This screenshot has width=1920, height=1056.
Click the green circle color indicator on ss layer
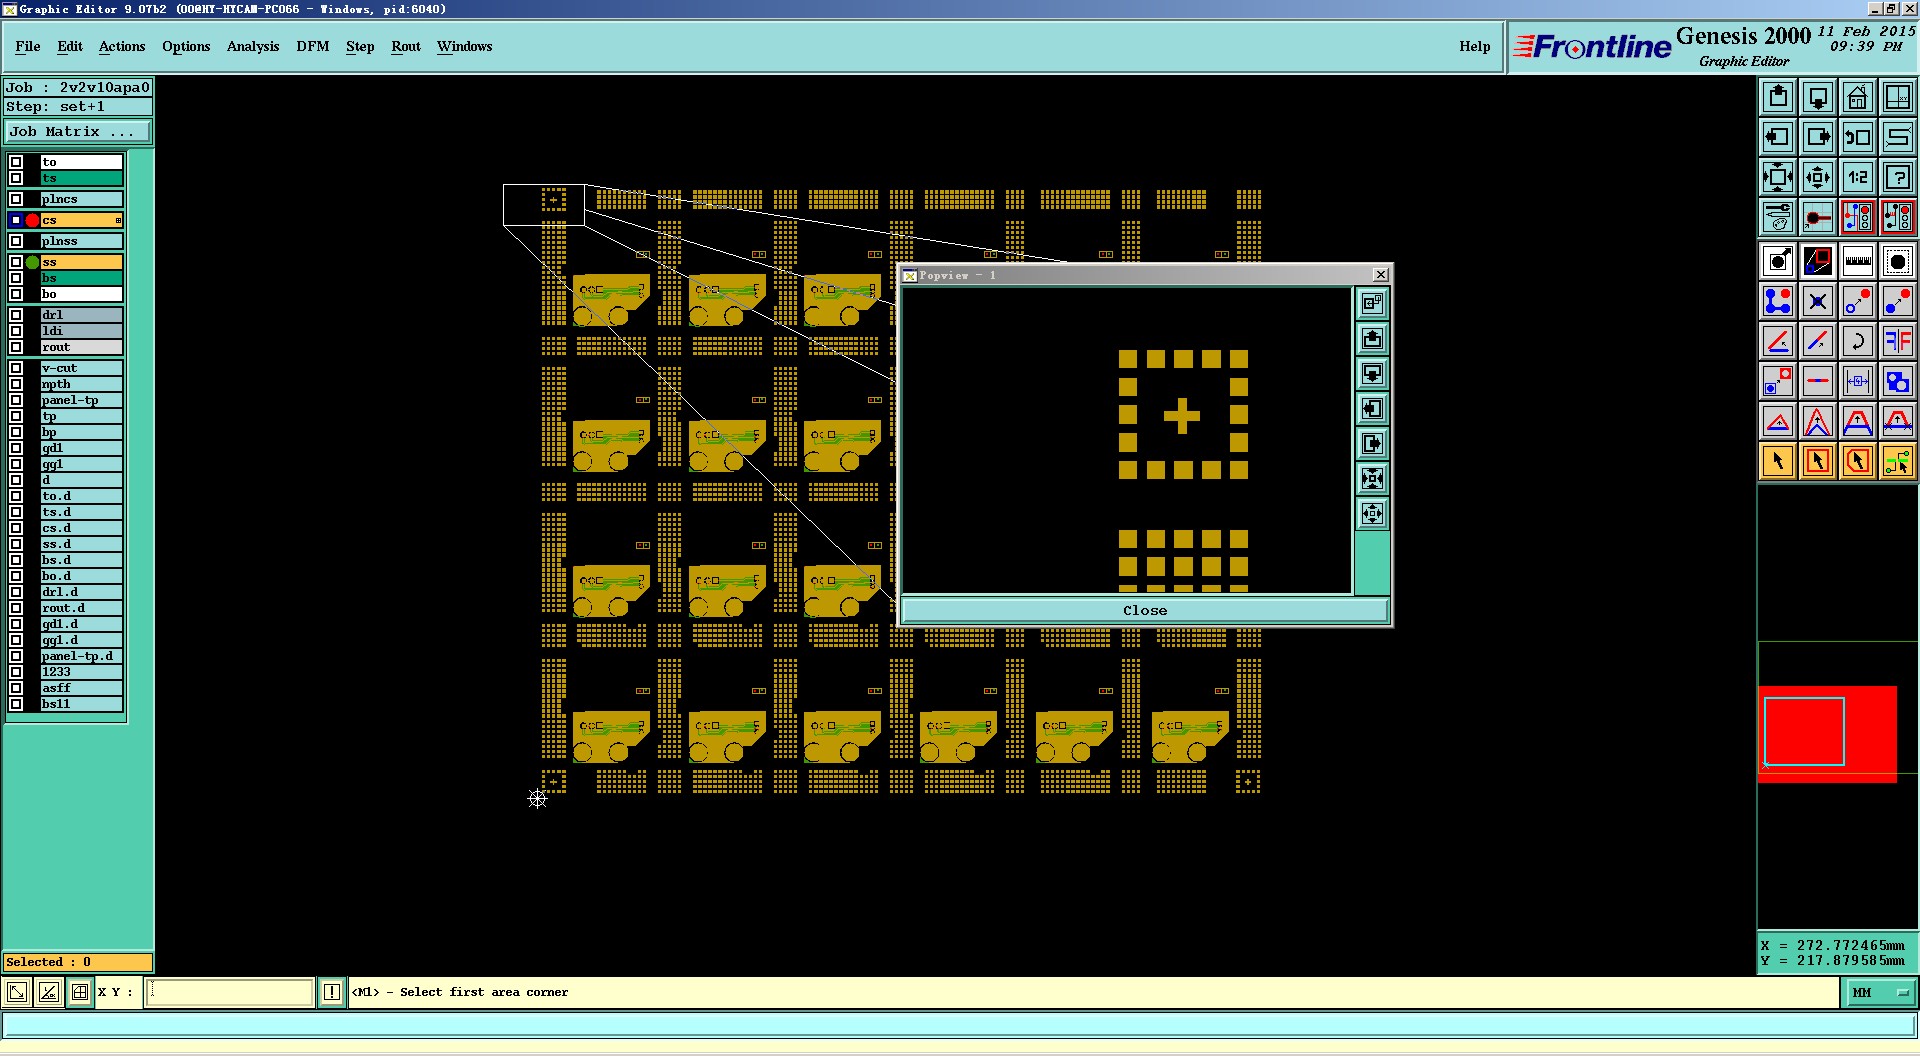[32, 262]
